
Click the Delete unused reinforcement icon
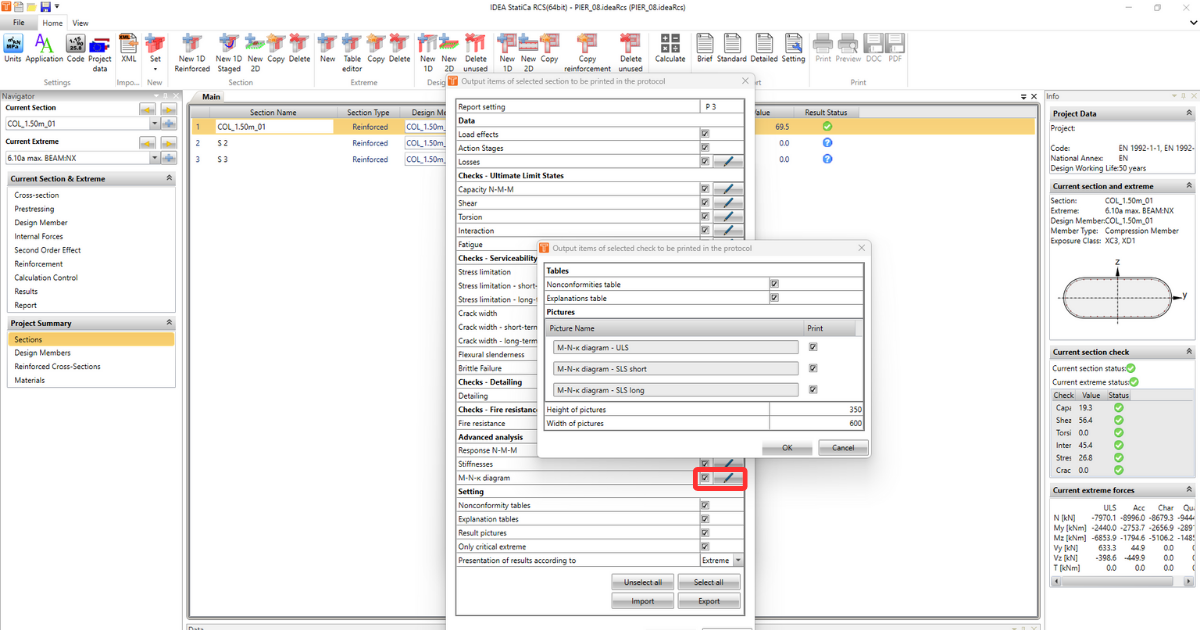coord(630,47)
